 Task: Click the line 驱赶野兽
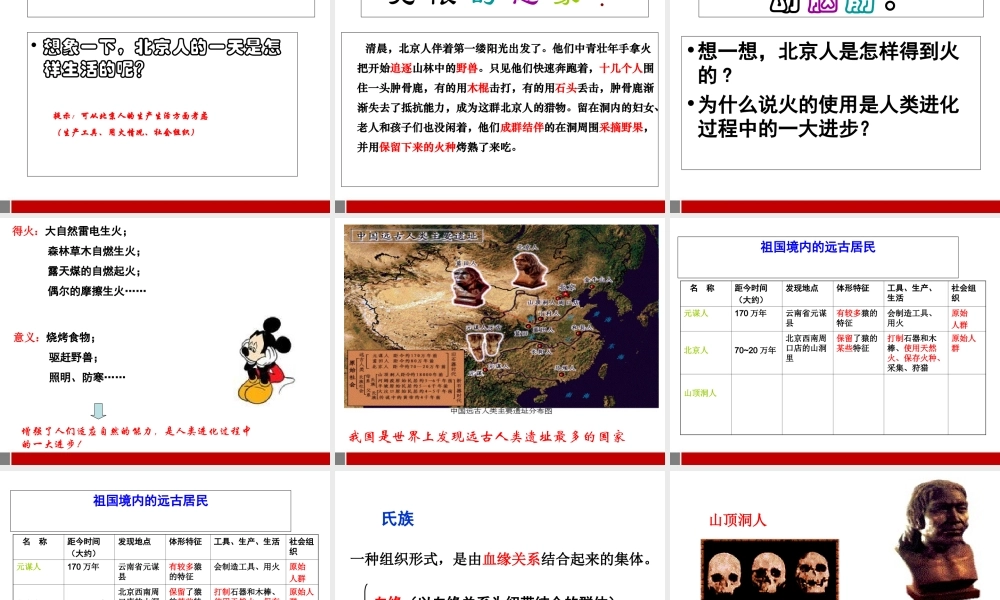(x=73, y=358)
